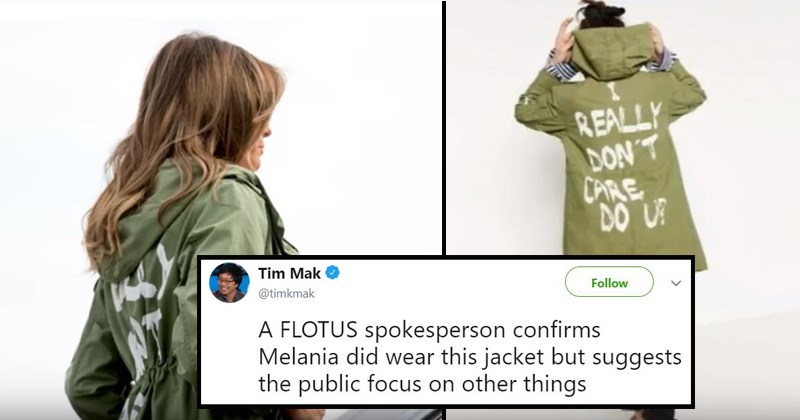Follow Tim Mak with the Follow button
The height and width of the screenshot is (420, 800).
tap(609, 282)
